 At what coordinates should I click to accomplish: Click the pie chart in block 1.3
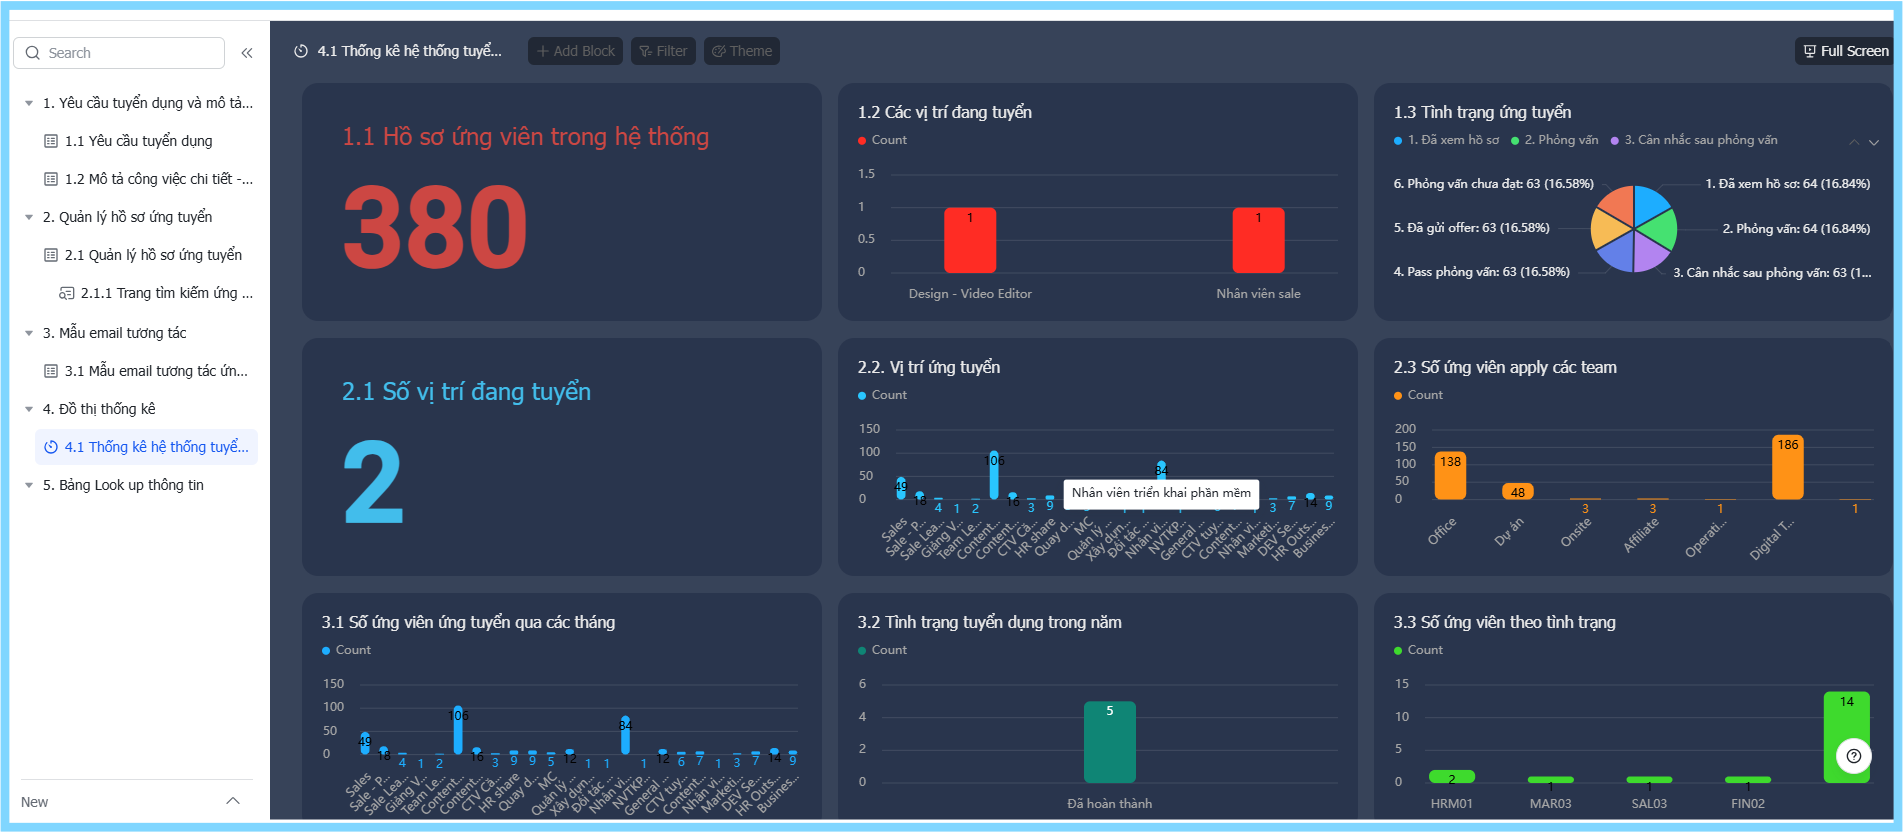point(1634,229)
